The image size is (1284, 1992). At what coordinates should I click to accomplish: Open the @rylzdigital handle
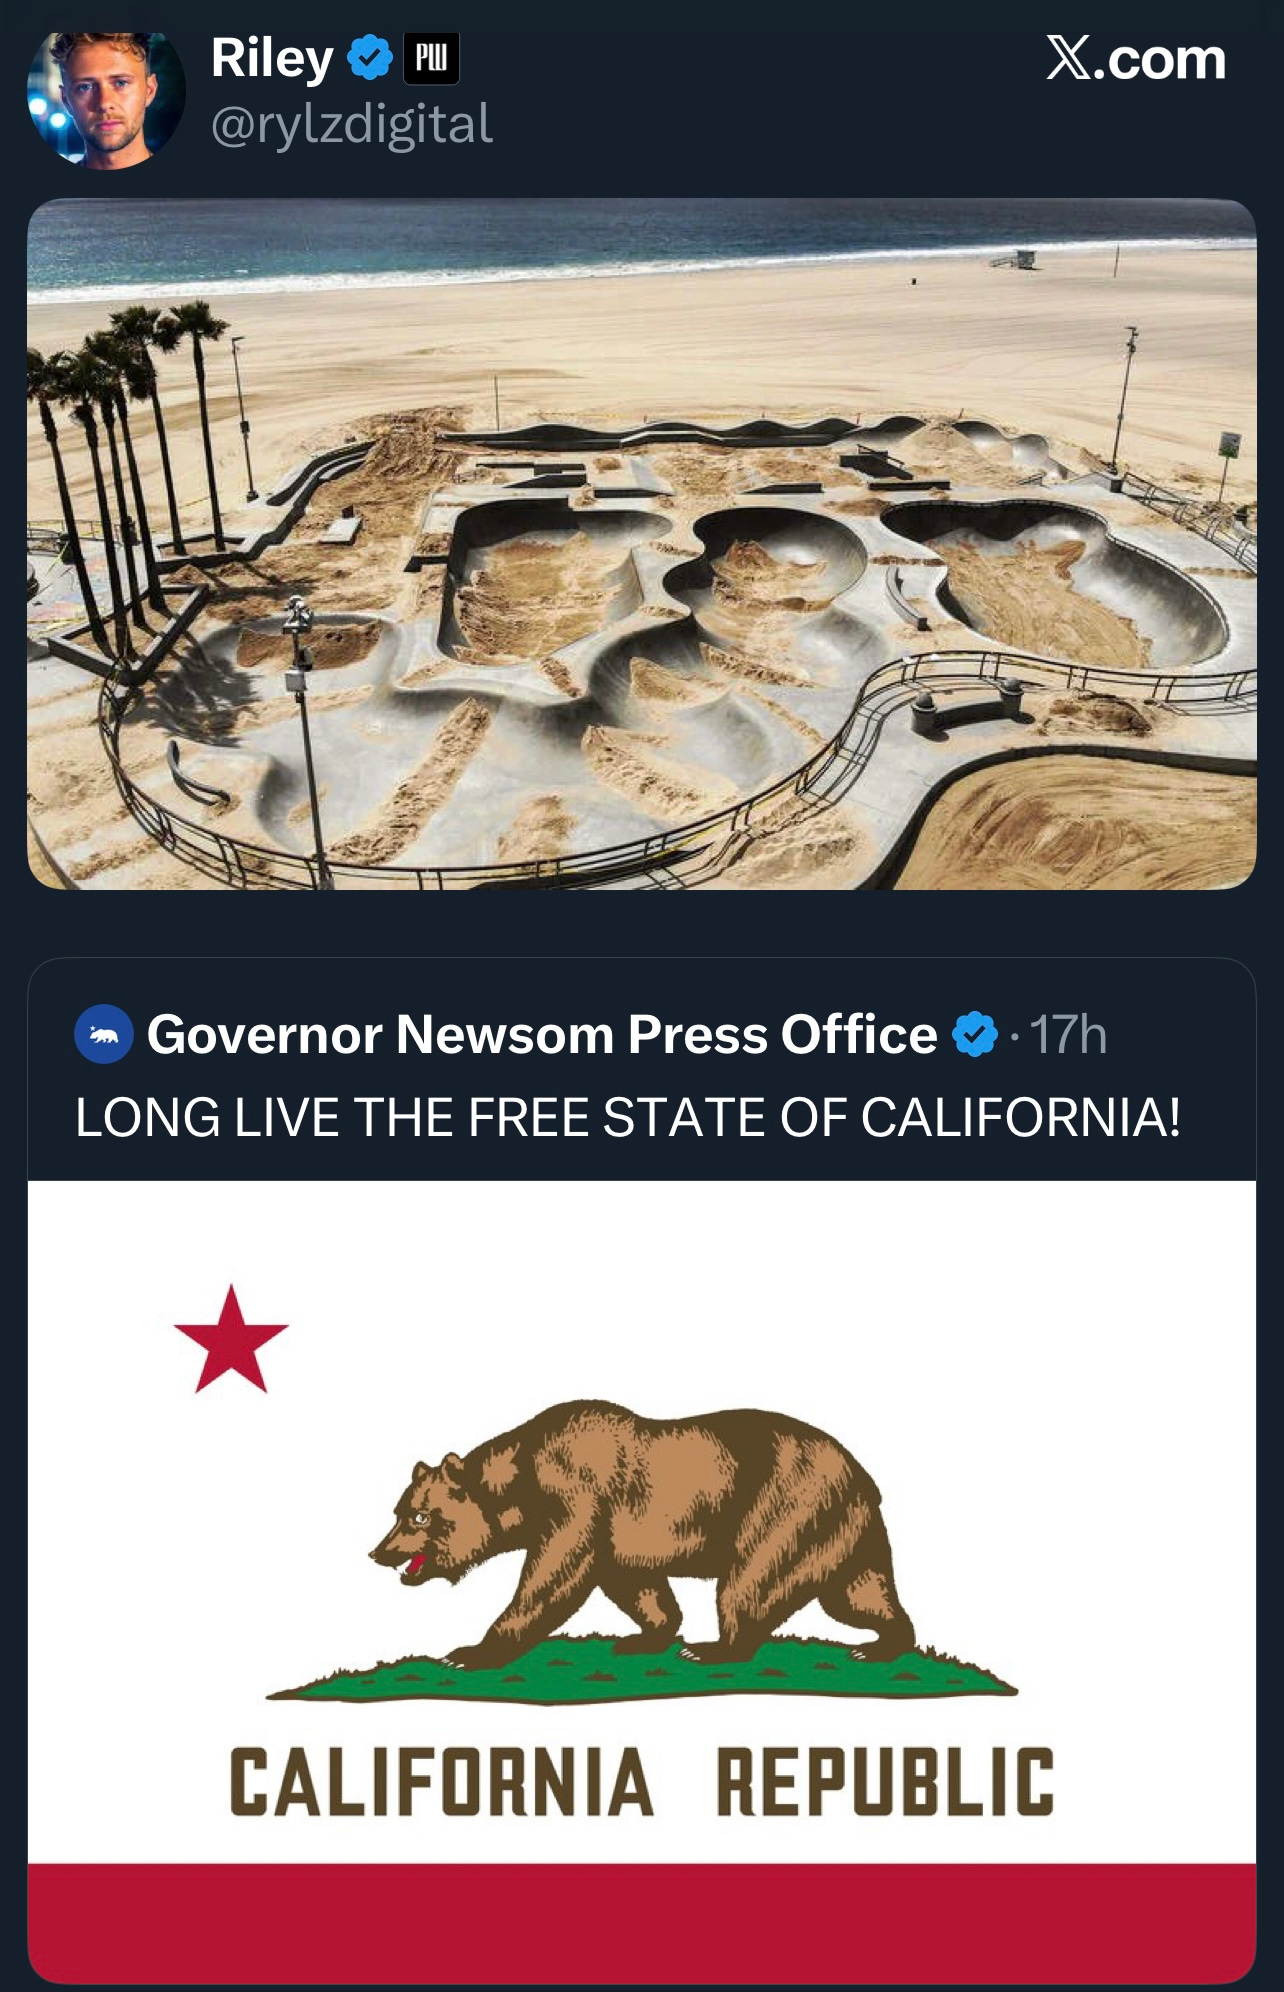[x=352, y=125]
